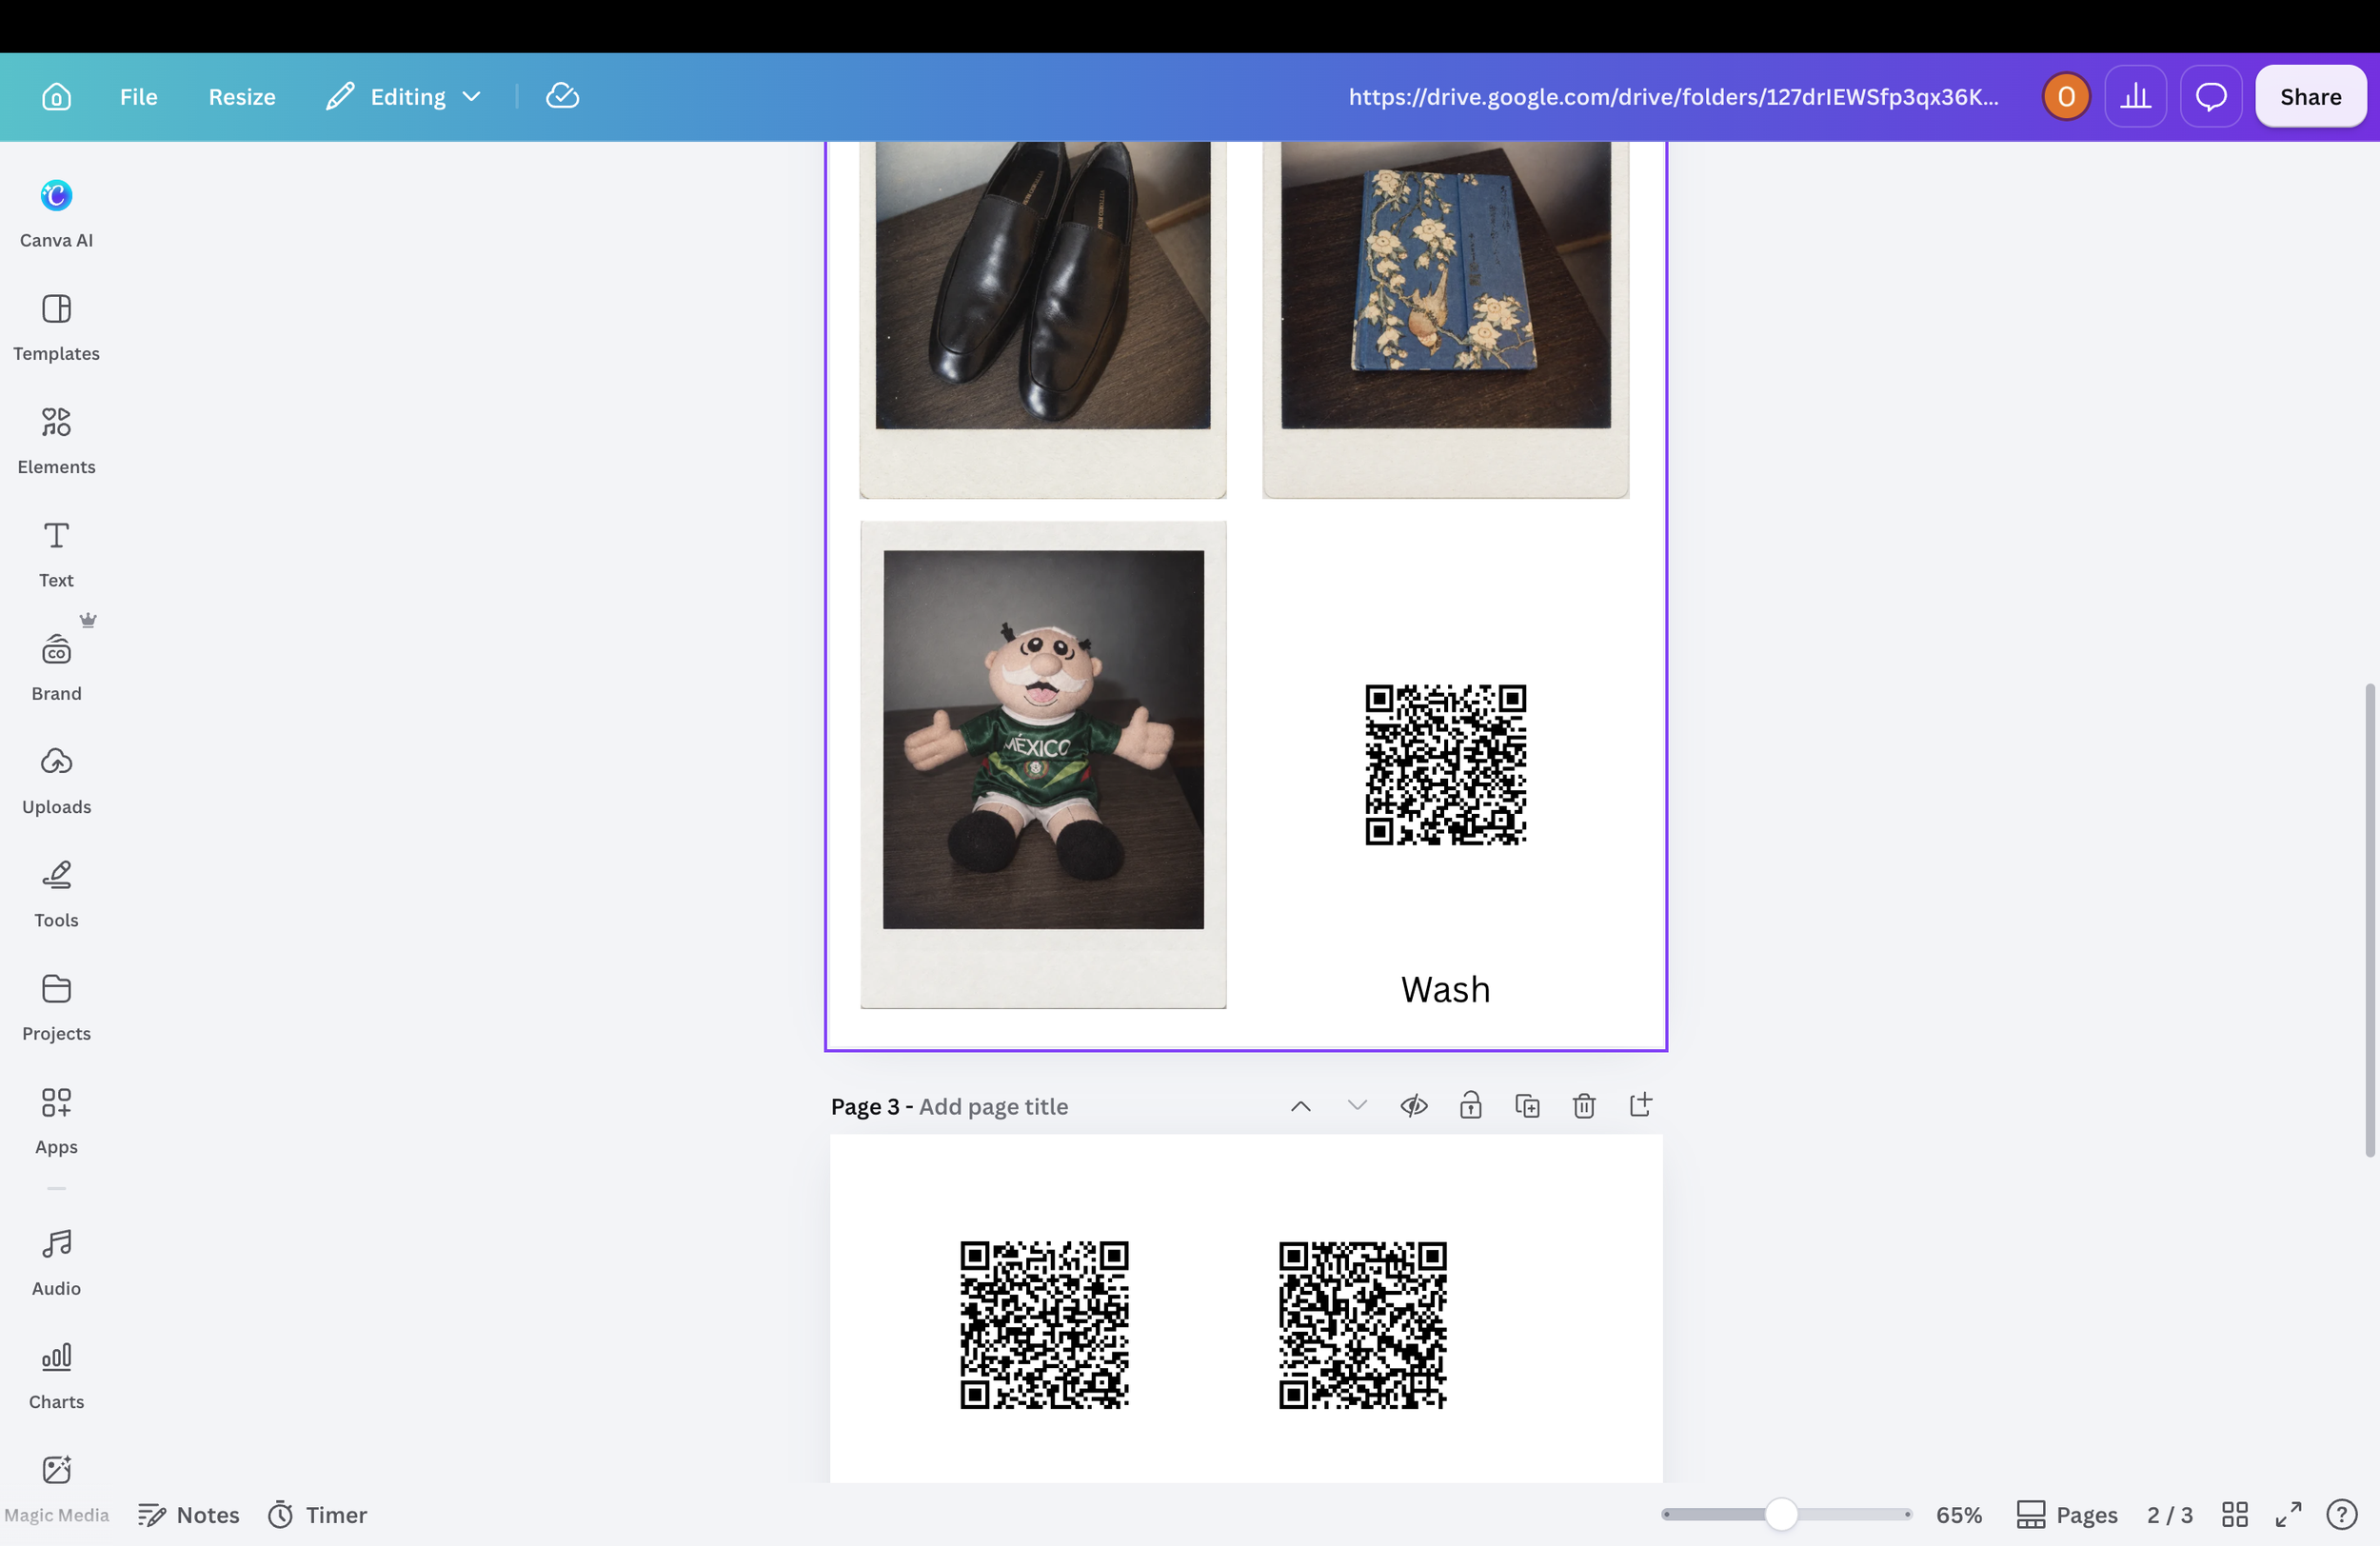Enter fullscreen present mode

2288,1515
